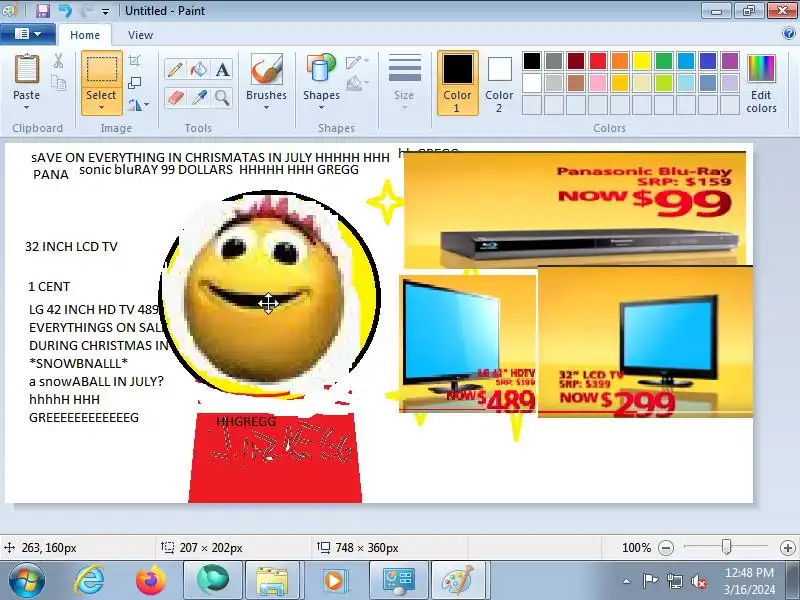Open the shape Outline dropdown
800x600 pixels.
358,62
